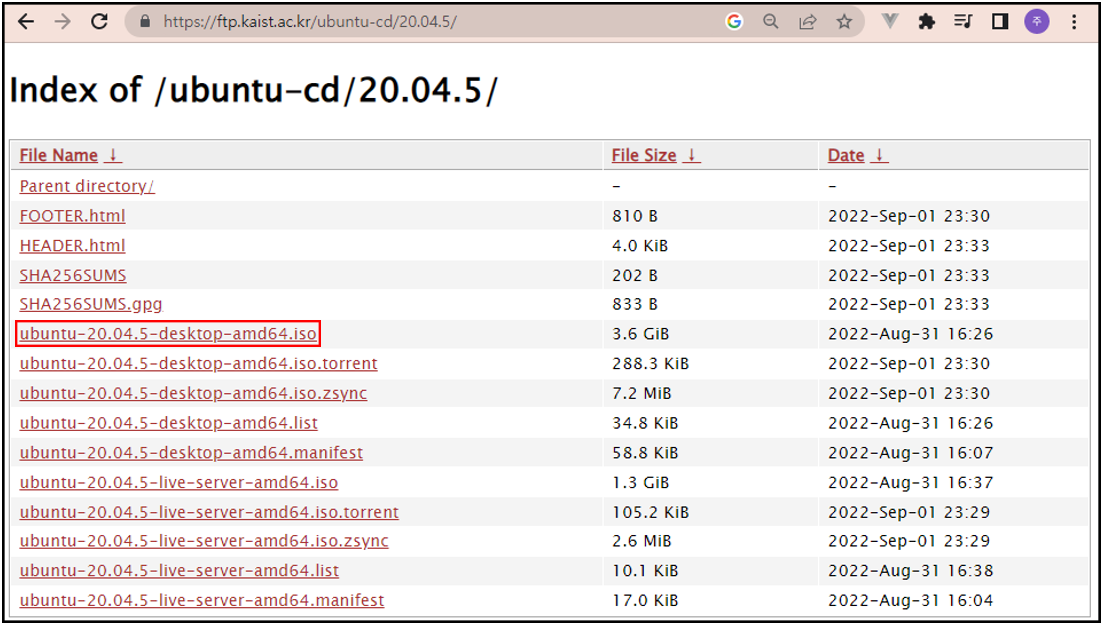The width and height of the screenshot is (1104, 626).
Task: Download the desktop-amd64.iso.zsync file
Action: point(194,393)
